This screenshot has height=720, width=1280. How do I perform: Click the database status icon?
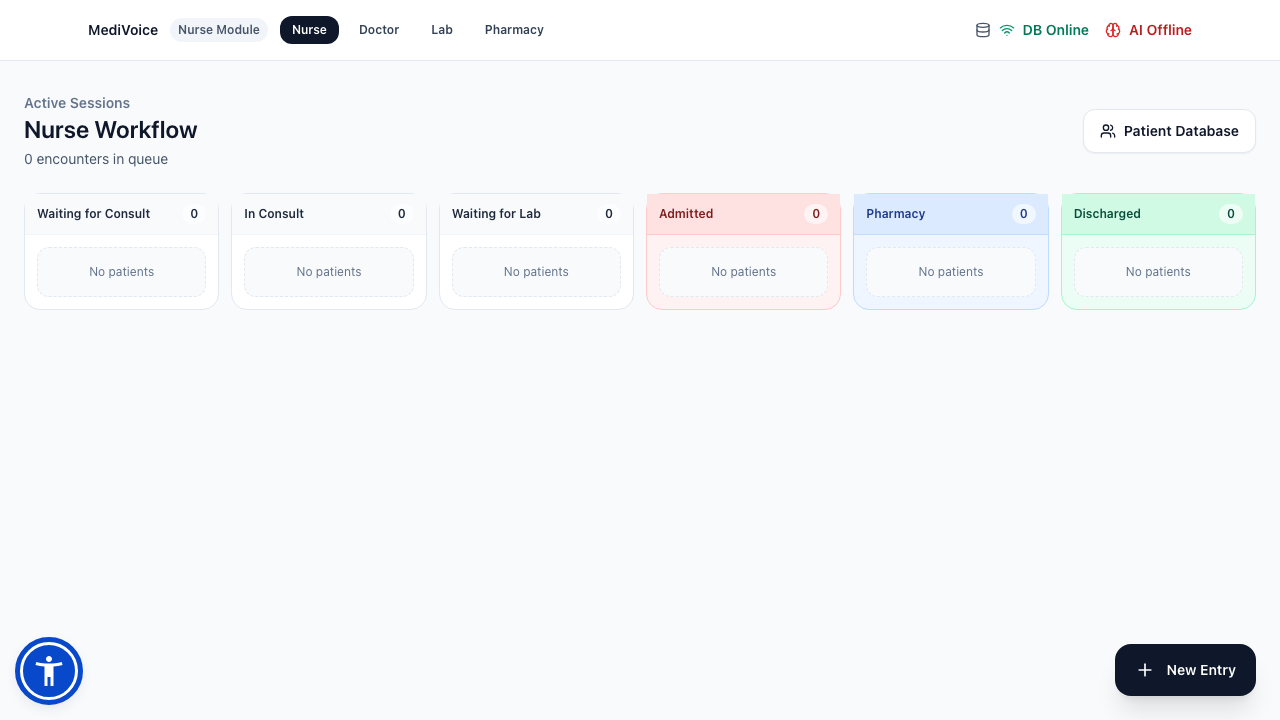click(x=983, y=30)
